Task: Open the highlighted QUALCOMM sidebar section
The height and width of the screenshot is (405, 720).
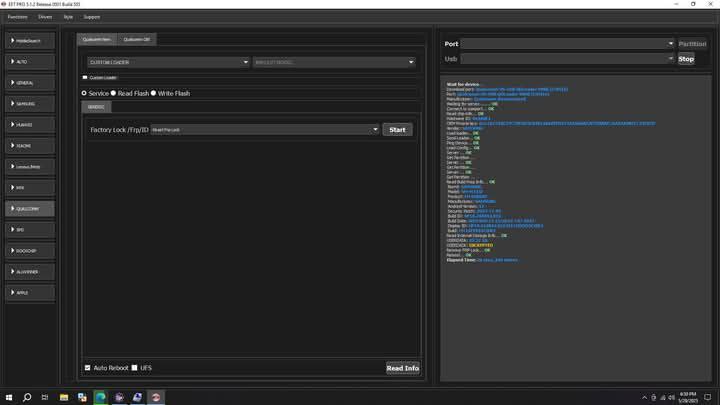Action: 30,208
